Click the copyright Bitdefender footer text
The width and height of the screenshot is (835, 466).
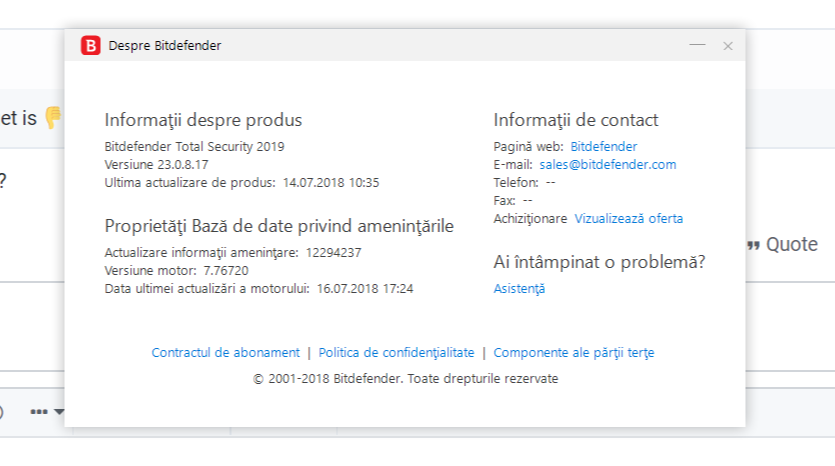point(405,379)
